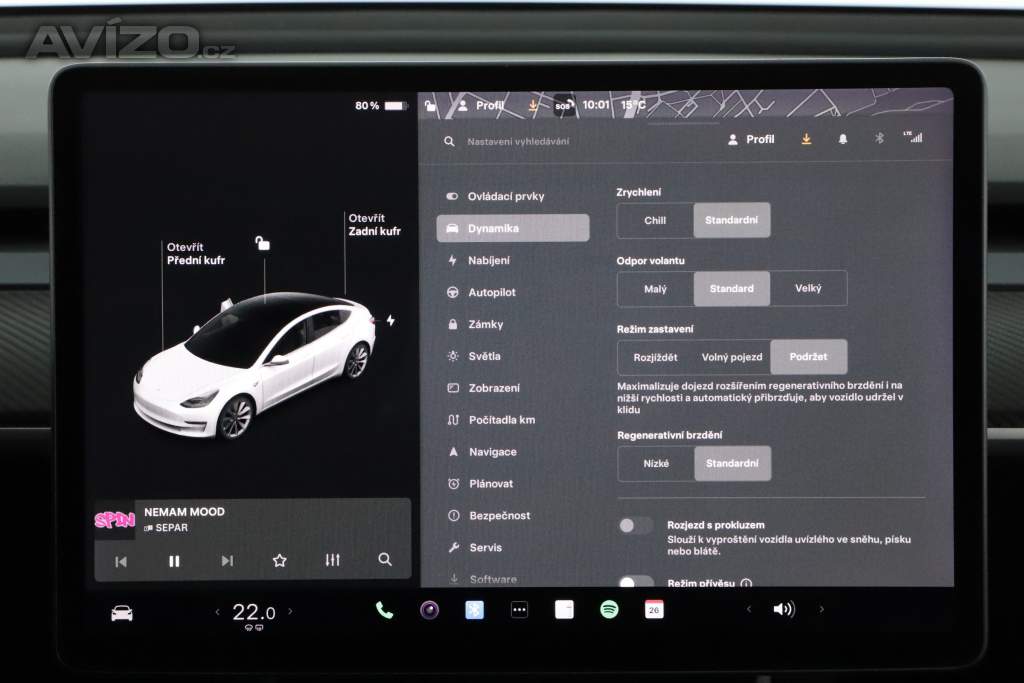Tap the LTE signal strength icon
This screenshot has width=1024, height=683.
[913, 137]
